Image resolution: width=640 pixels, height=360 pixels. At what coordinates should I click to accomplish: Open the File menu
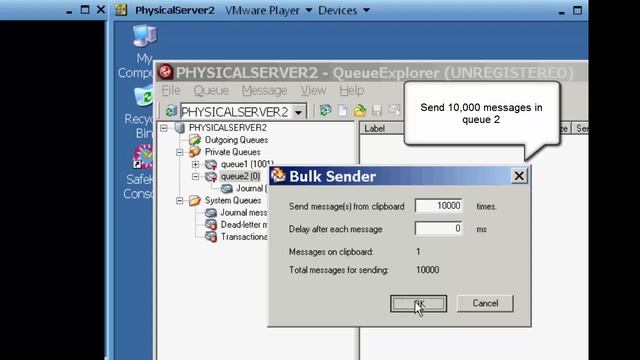[x=171, y=91]
